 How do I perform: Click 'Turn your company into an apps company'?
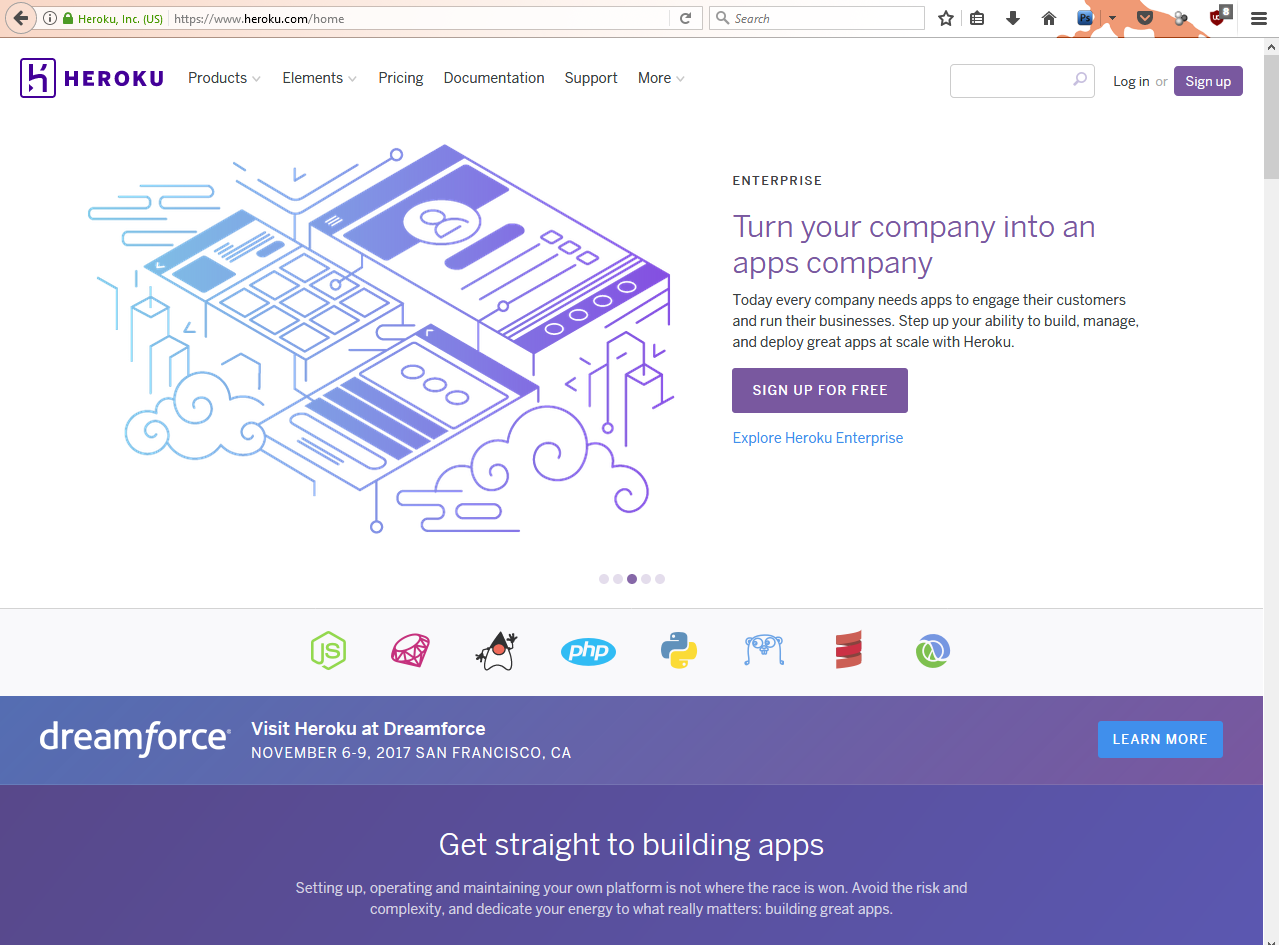pyautogui.click(x=914, y=244)
